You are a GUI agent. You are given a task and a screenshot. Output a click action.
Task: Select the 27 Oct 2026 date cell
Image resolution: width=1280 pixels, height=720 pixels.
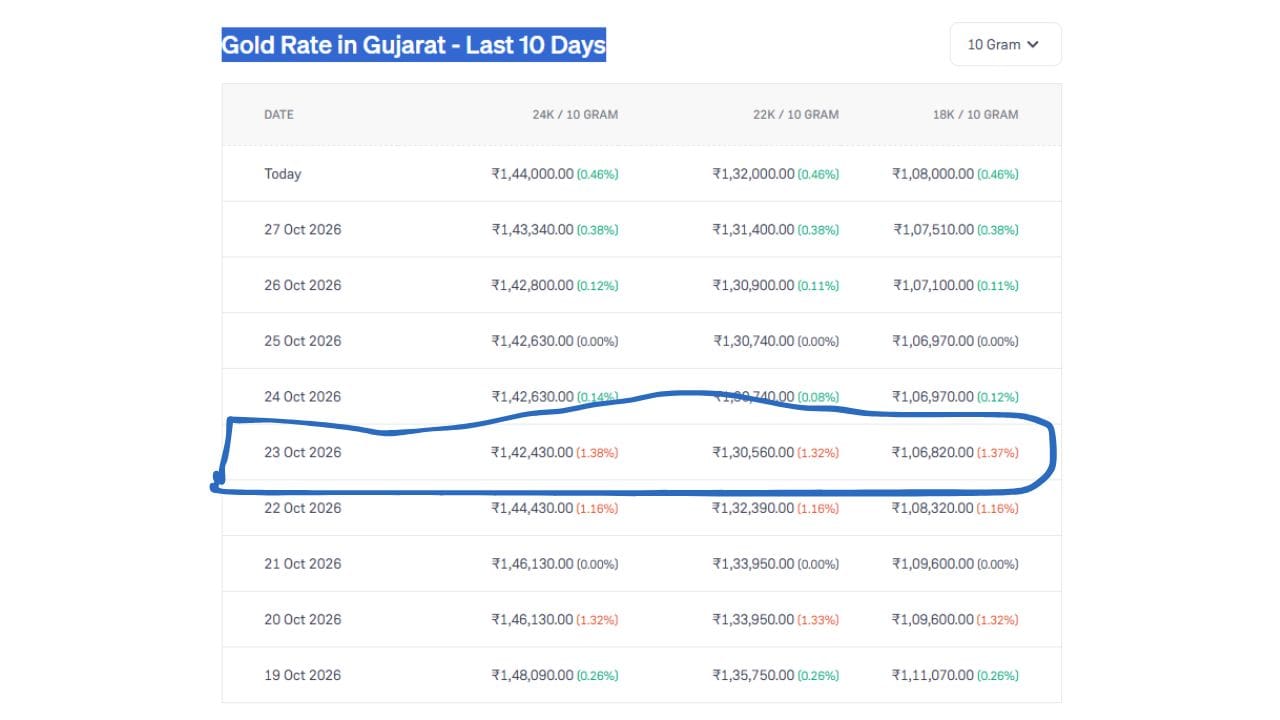pyautogui.click(x=303, y=230)
